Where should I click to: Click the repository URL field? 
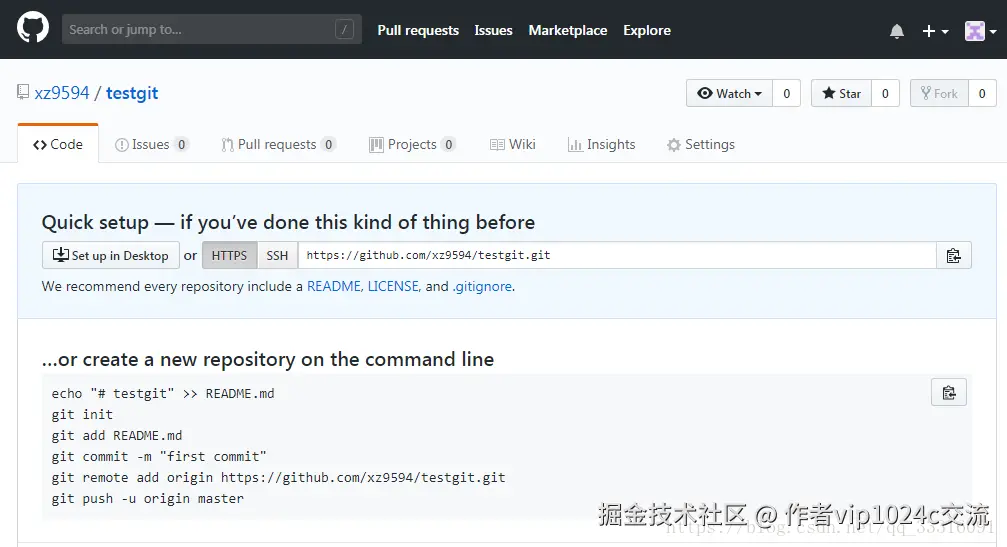pos(617,256)
